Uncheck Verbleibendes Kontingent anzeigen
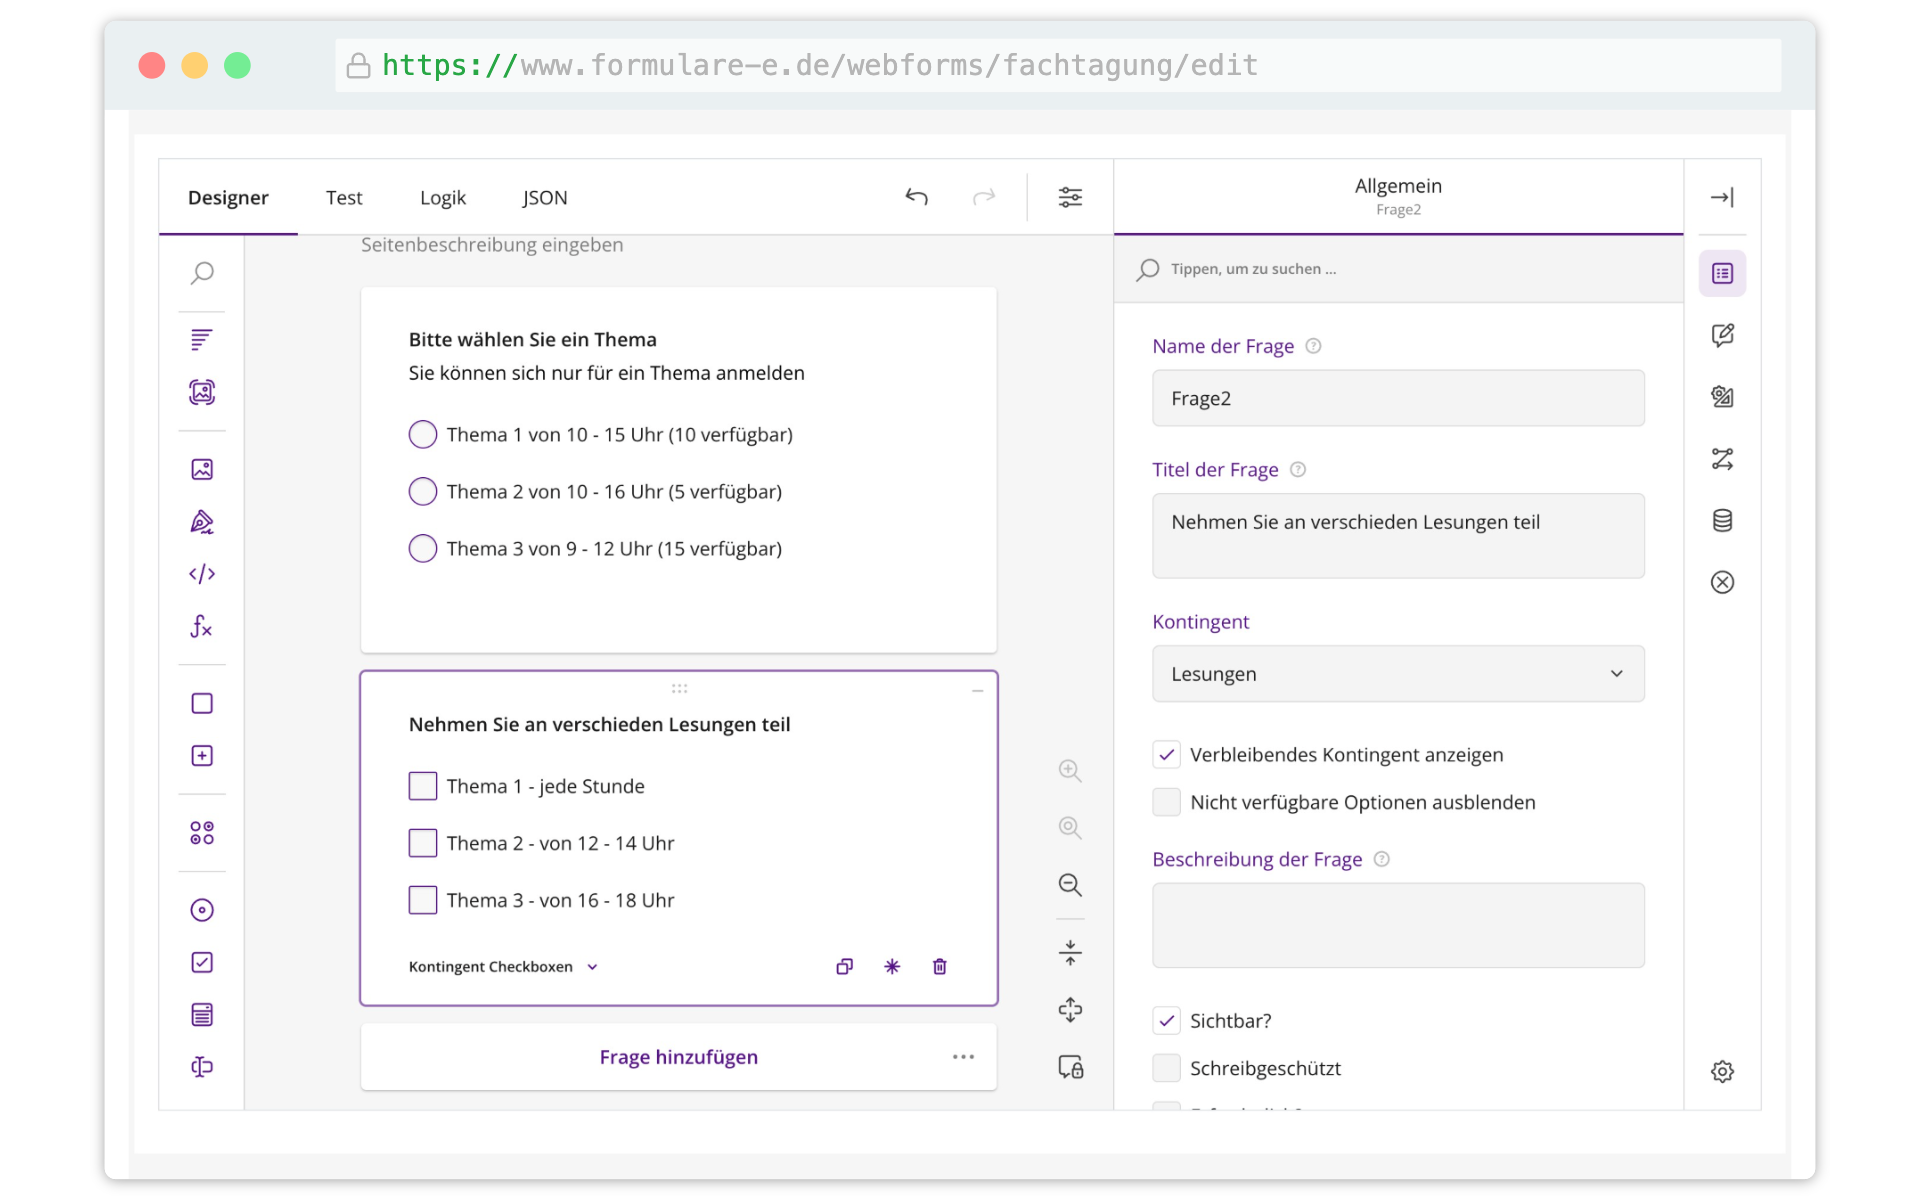 1166,754
